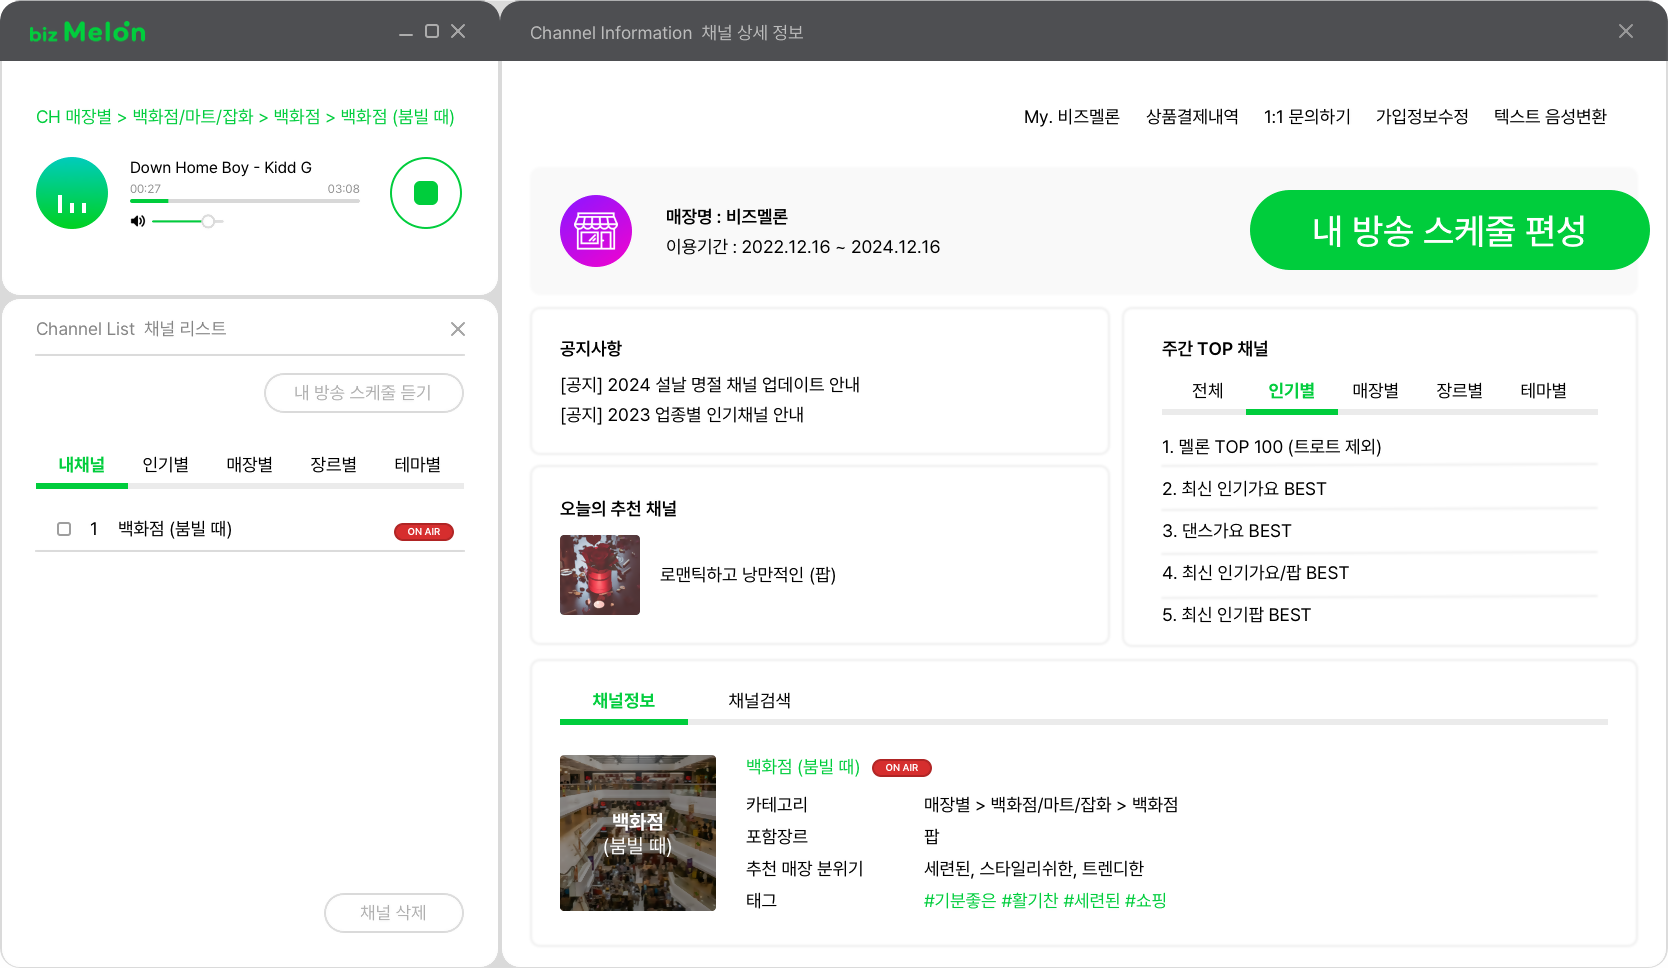The height and width of the screenshot is (968, 1668).
Task: Click the green equalizer now-playing icon
Action: [72, 193]
